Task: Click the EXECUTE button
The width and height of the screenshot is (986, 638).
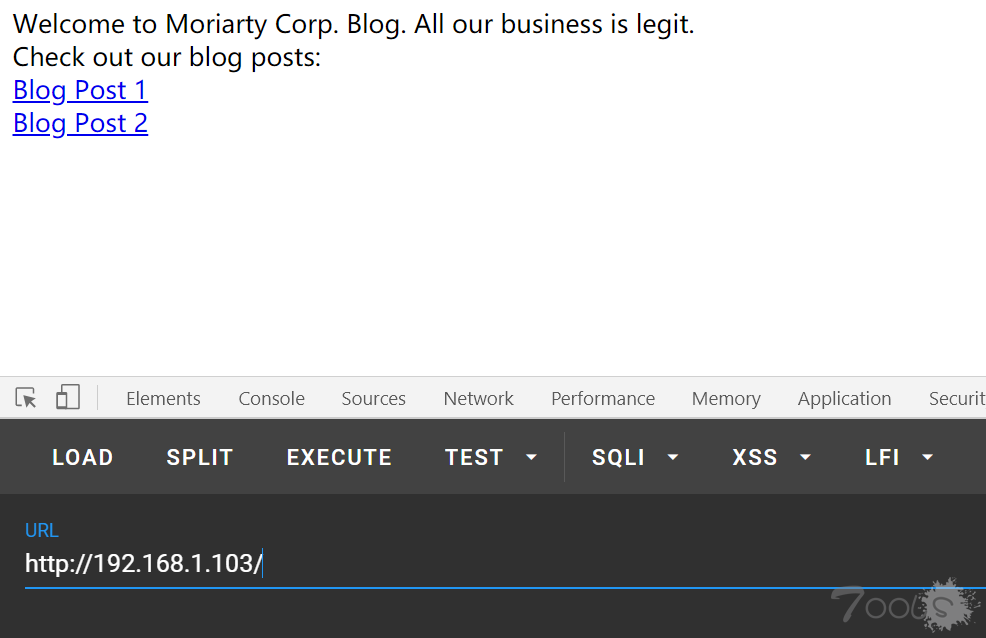Action: coord(340,457)
